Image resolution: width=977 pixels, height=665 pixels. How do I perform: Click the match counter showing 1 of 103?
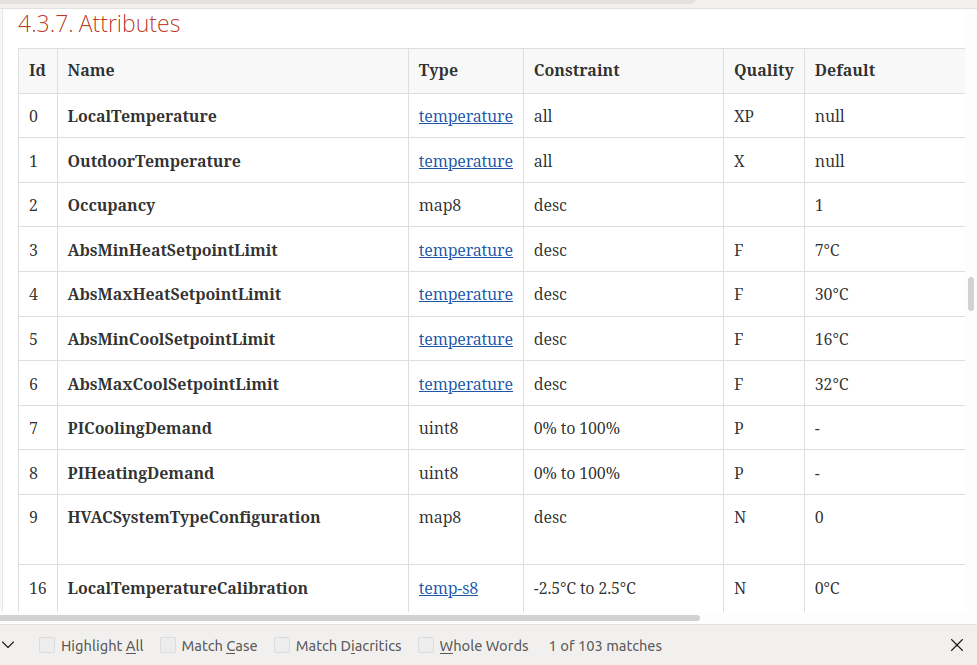(x=604, y=645)
